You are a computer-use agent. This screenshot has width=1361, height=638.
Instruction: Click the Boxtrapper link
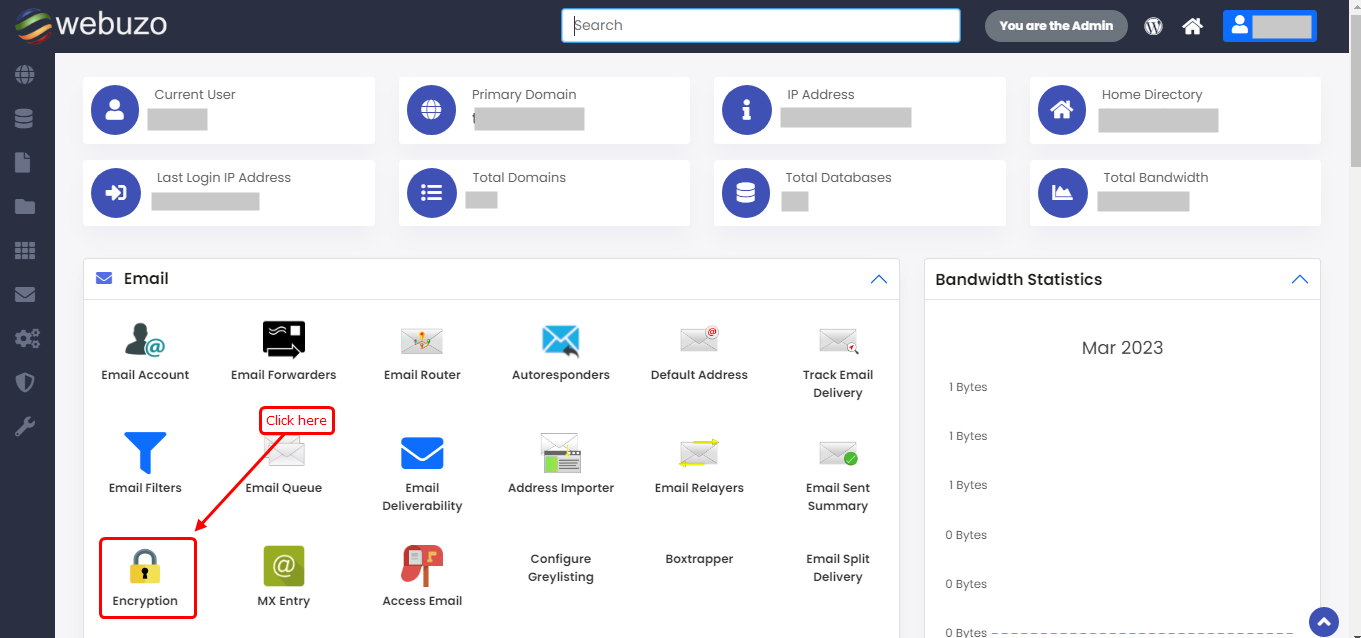tap(699, 559)
